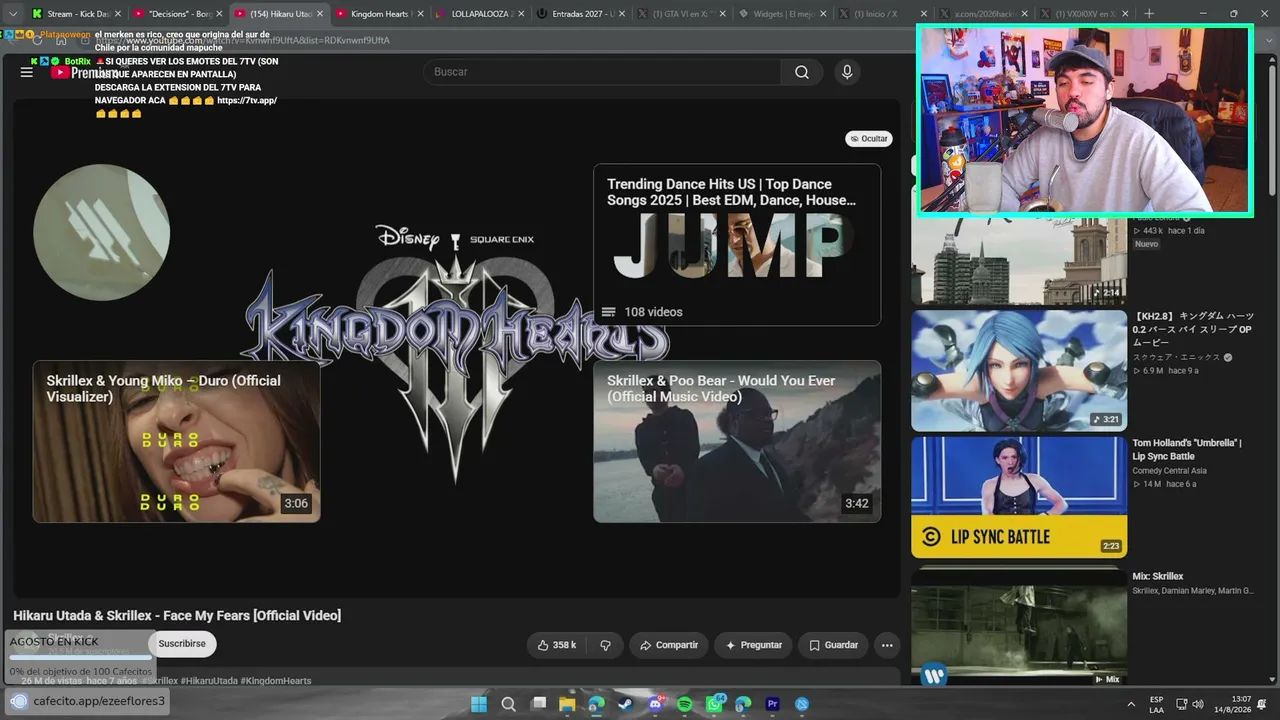Close the Kingdom Hearts tab
The height and width of the screenshot is (720, 1280).
420,14
